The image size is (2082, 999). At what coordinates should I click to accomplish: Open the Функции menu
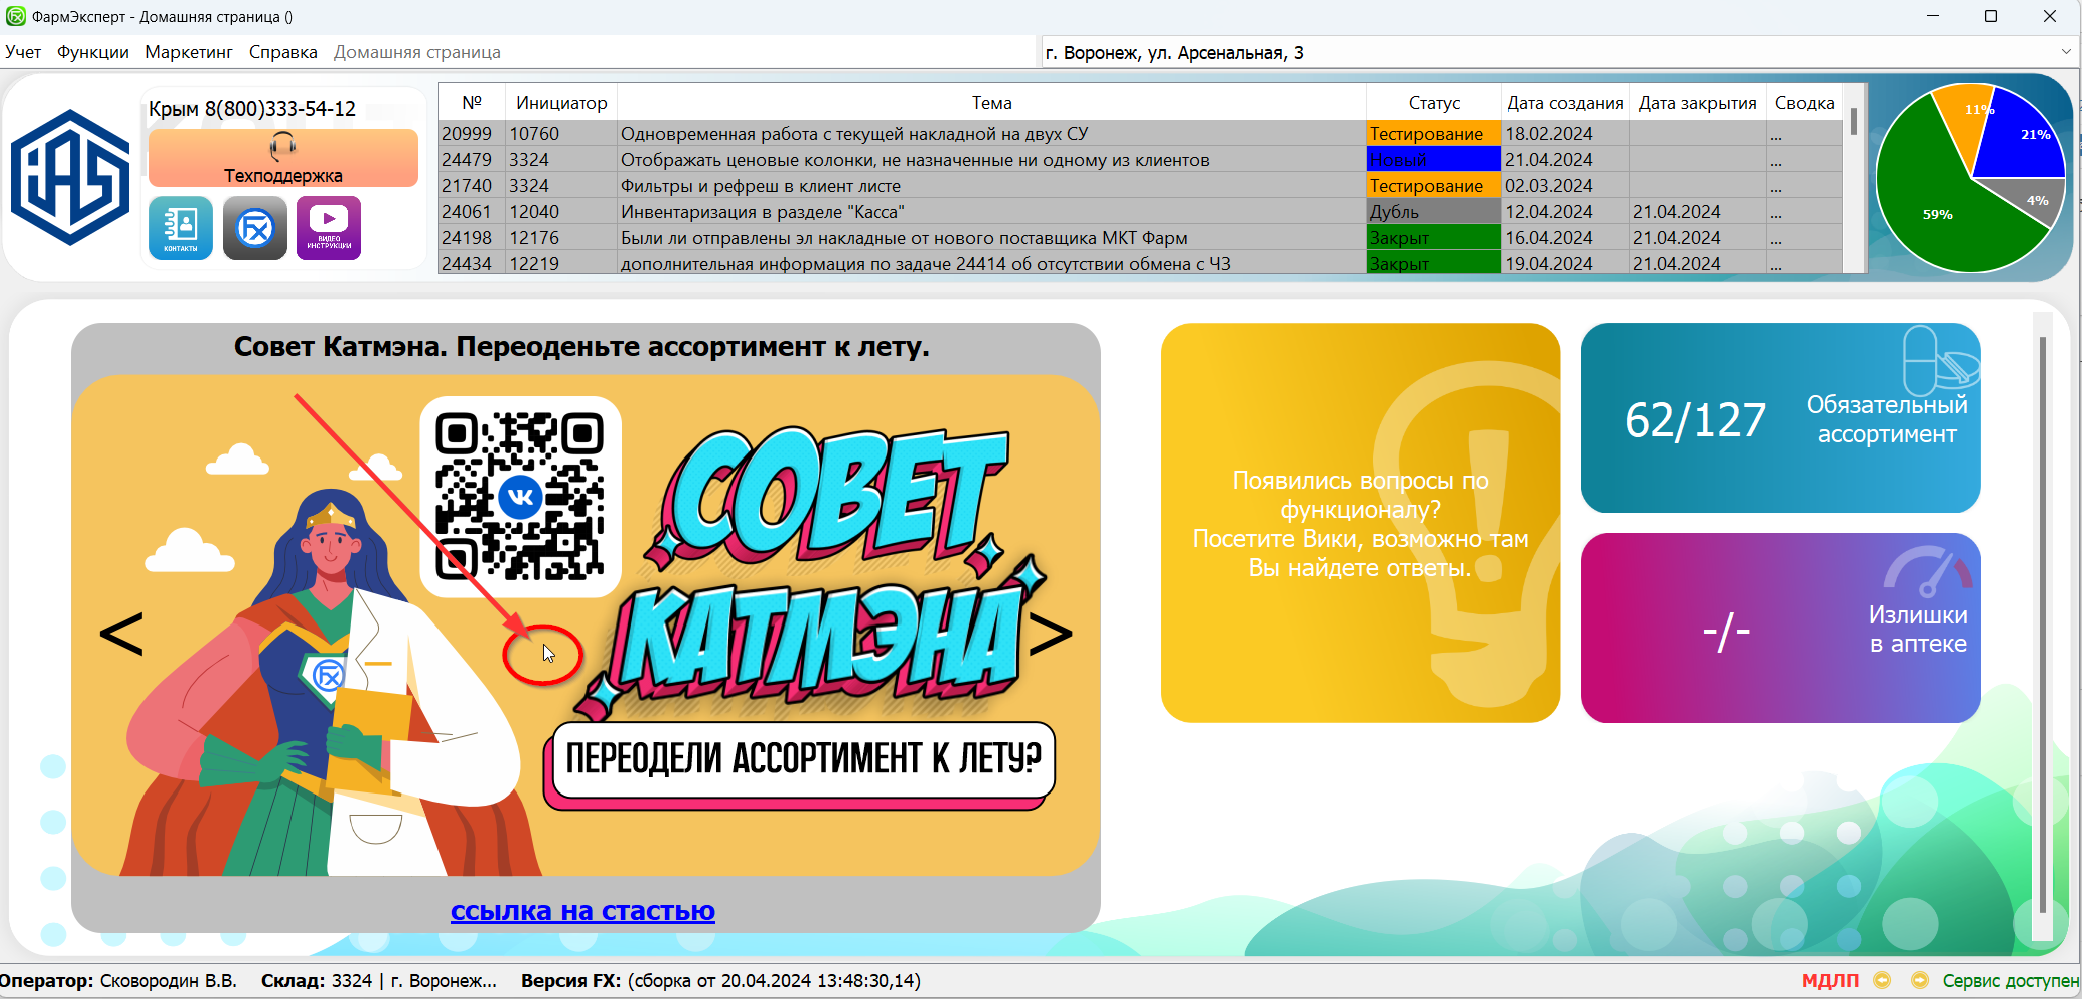pyautogui.click(x=93, y=52)
